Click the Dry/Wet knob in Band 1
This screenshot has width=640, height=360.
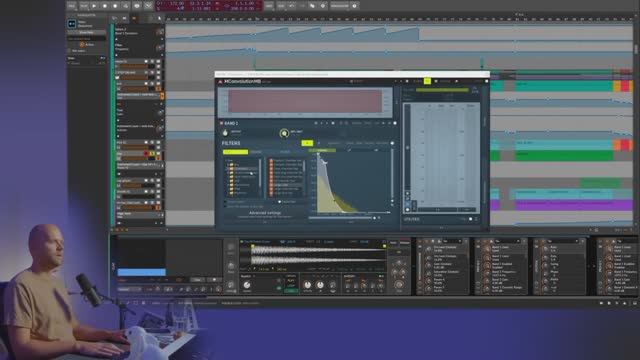(284, 133)
